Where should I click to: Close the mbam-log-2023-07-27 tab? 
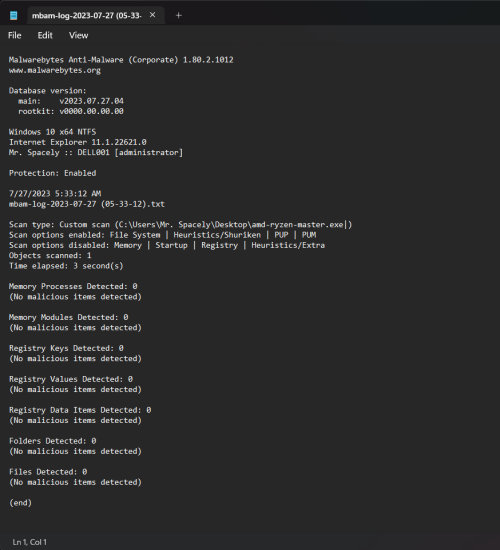152,15
